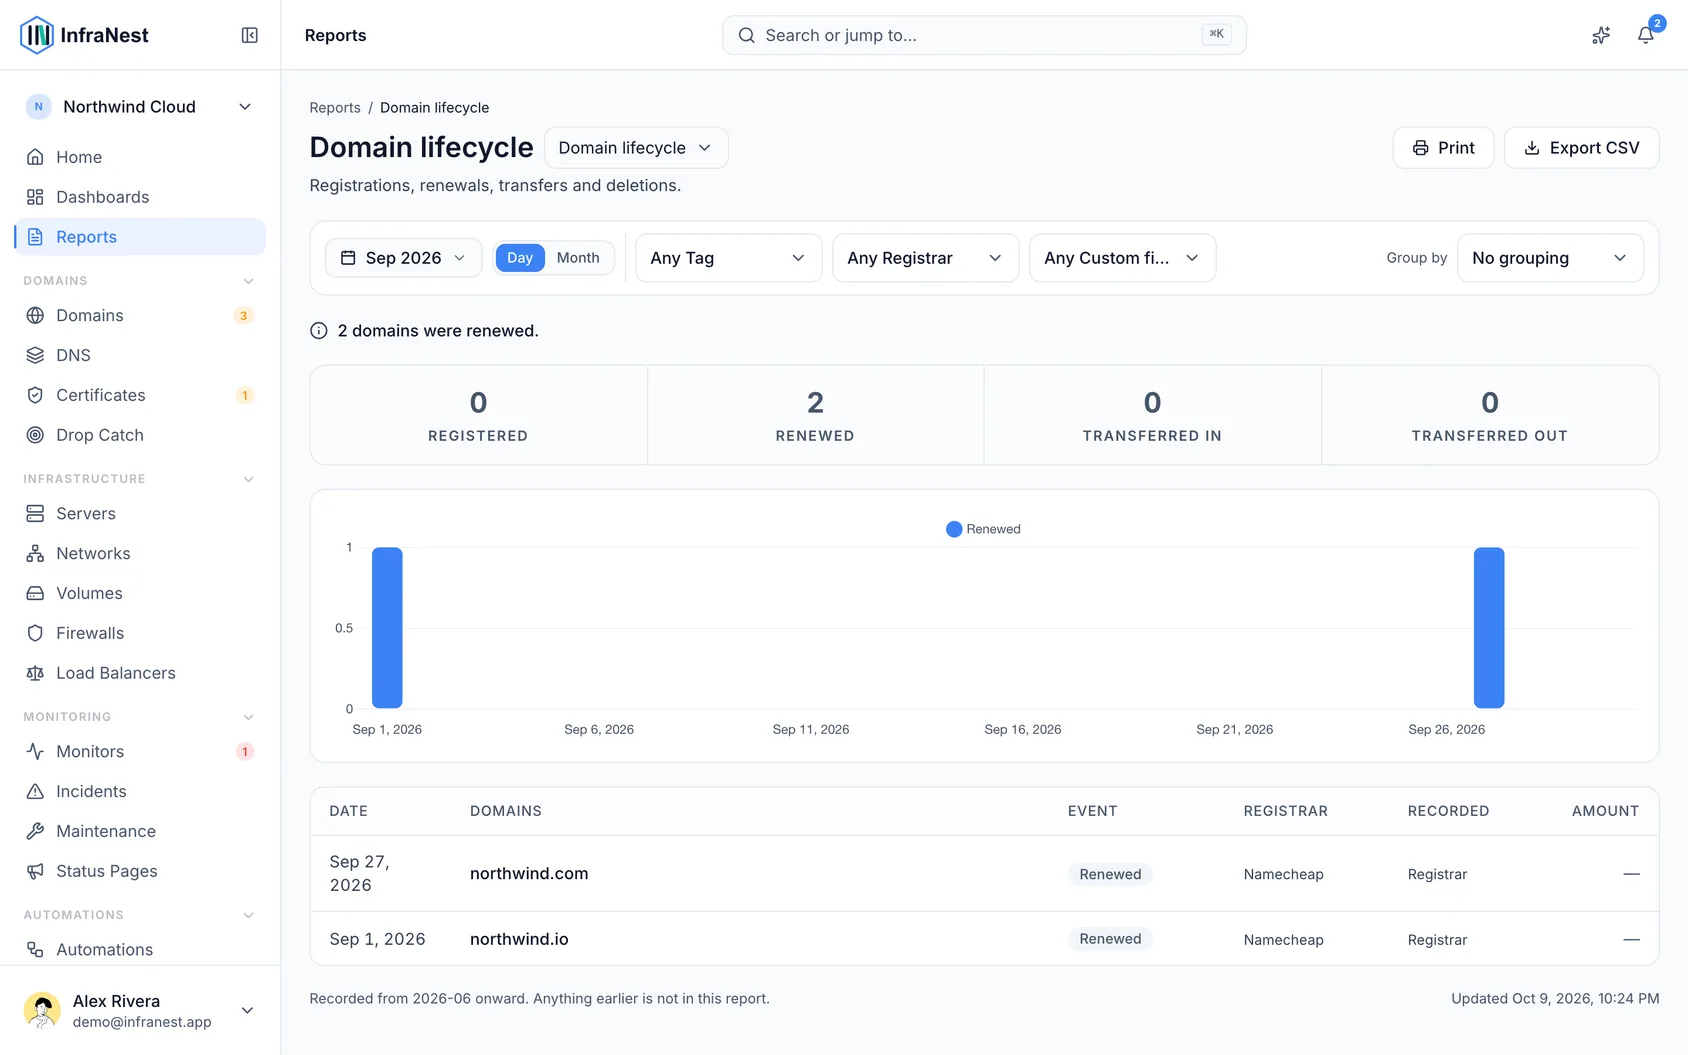Screen dimensions: 1688x1055
Task: Click the Export CSV button
Action: 1581,148
